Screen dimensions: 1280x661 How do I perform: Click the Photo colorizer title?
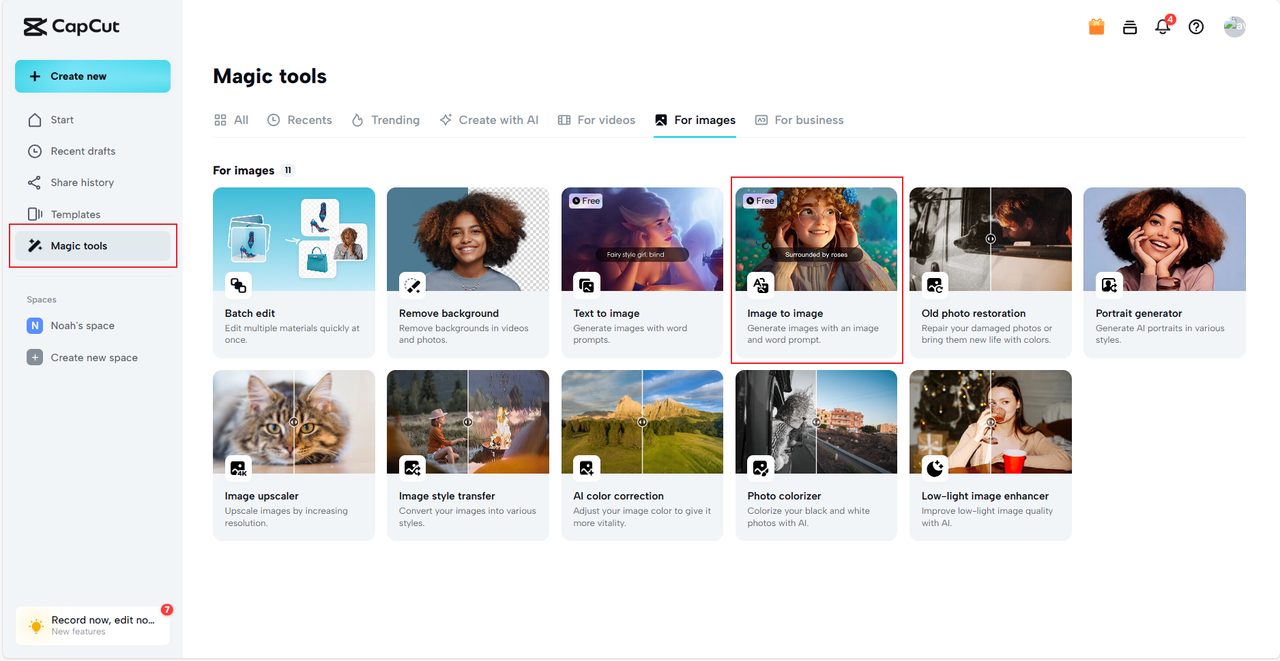(784, 496)
